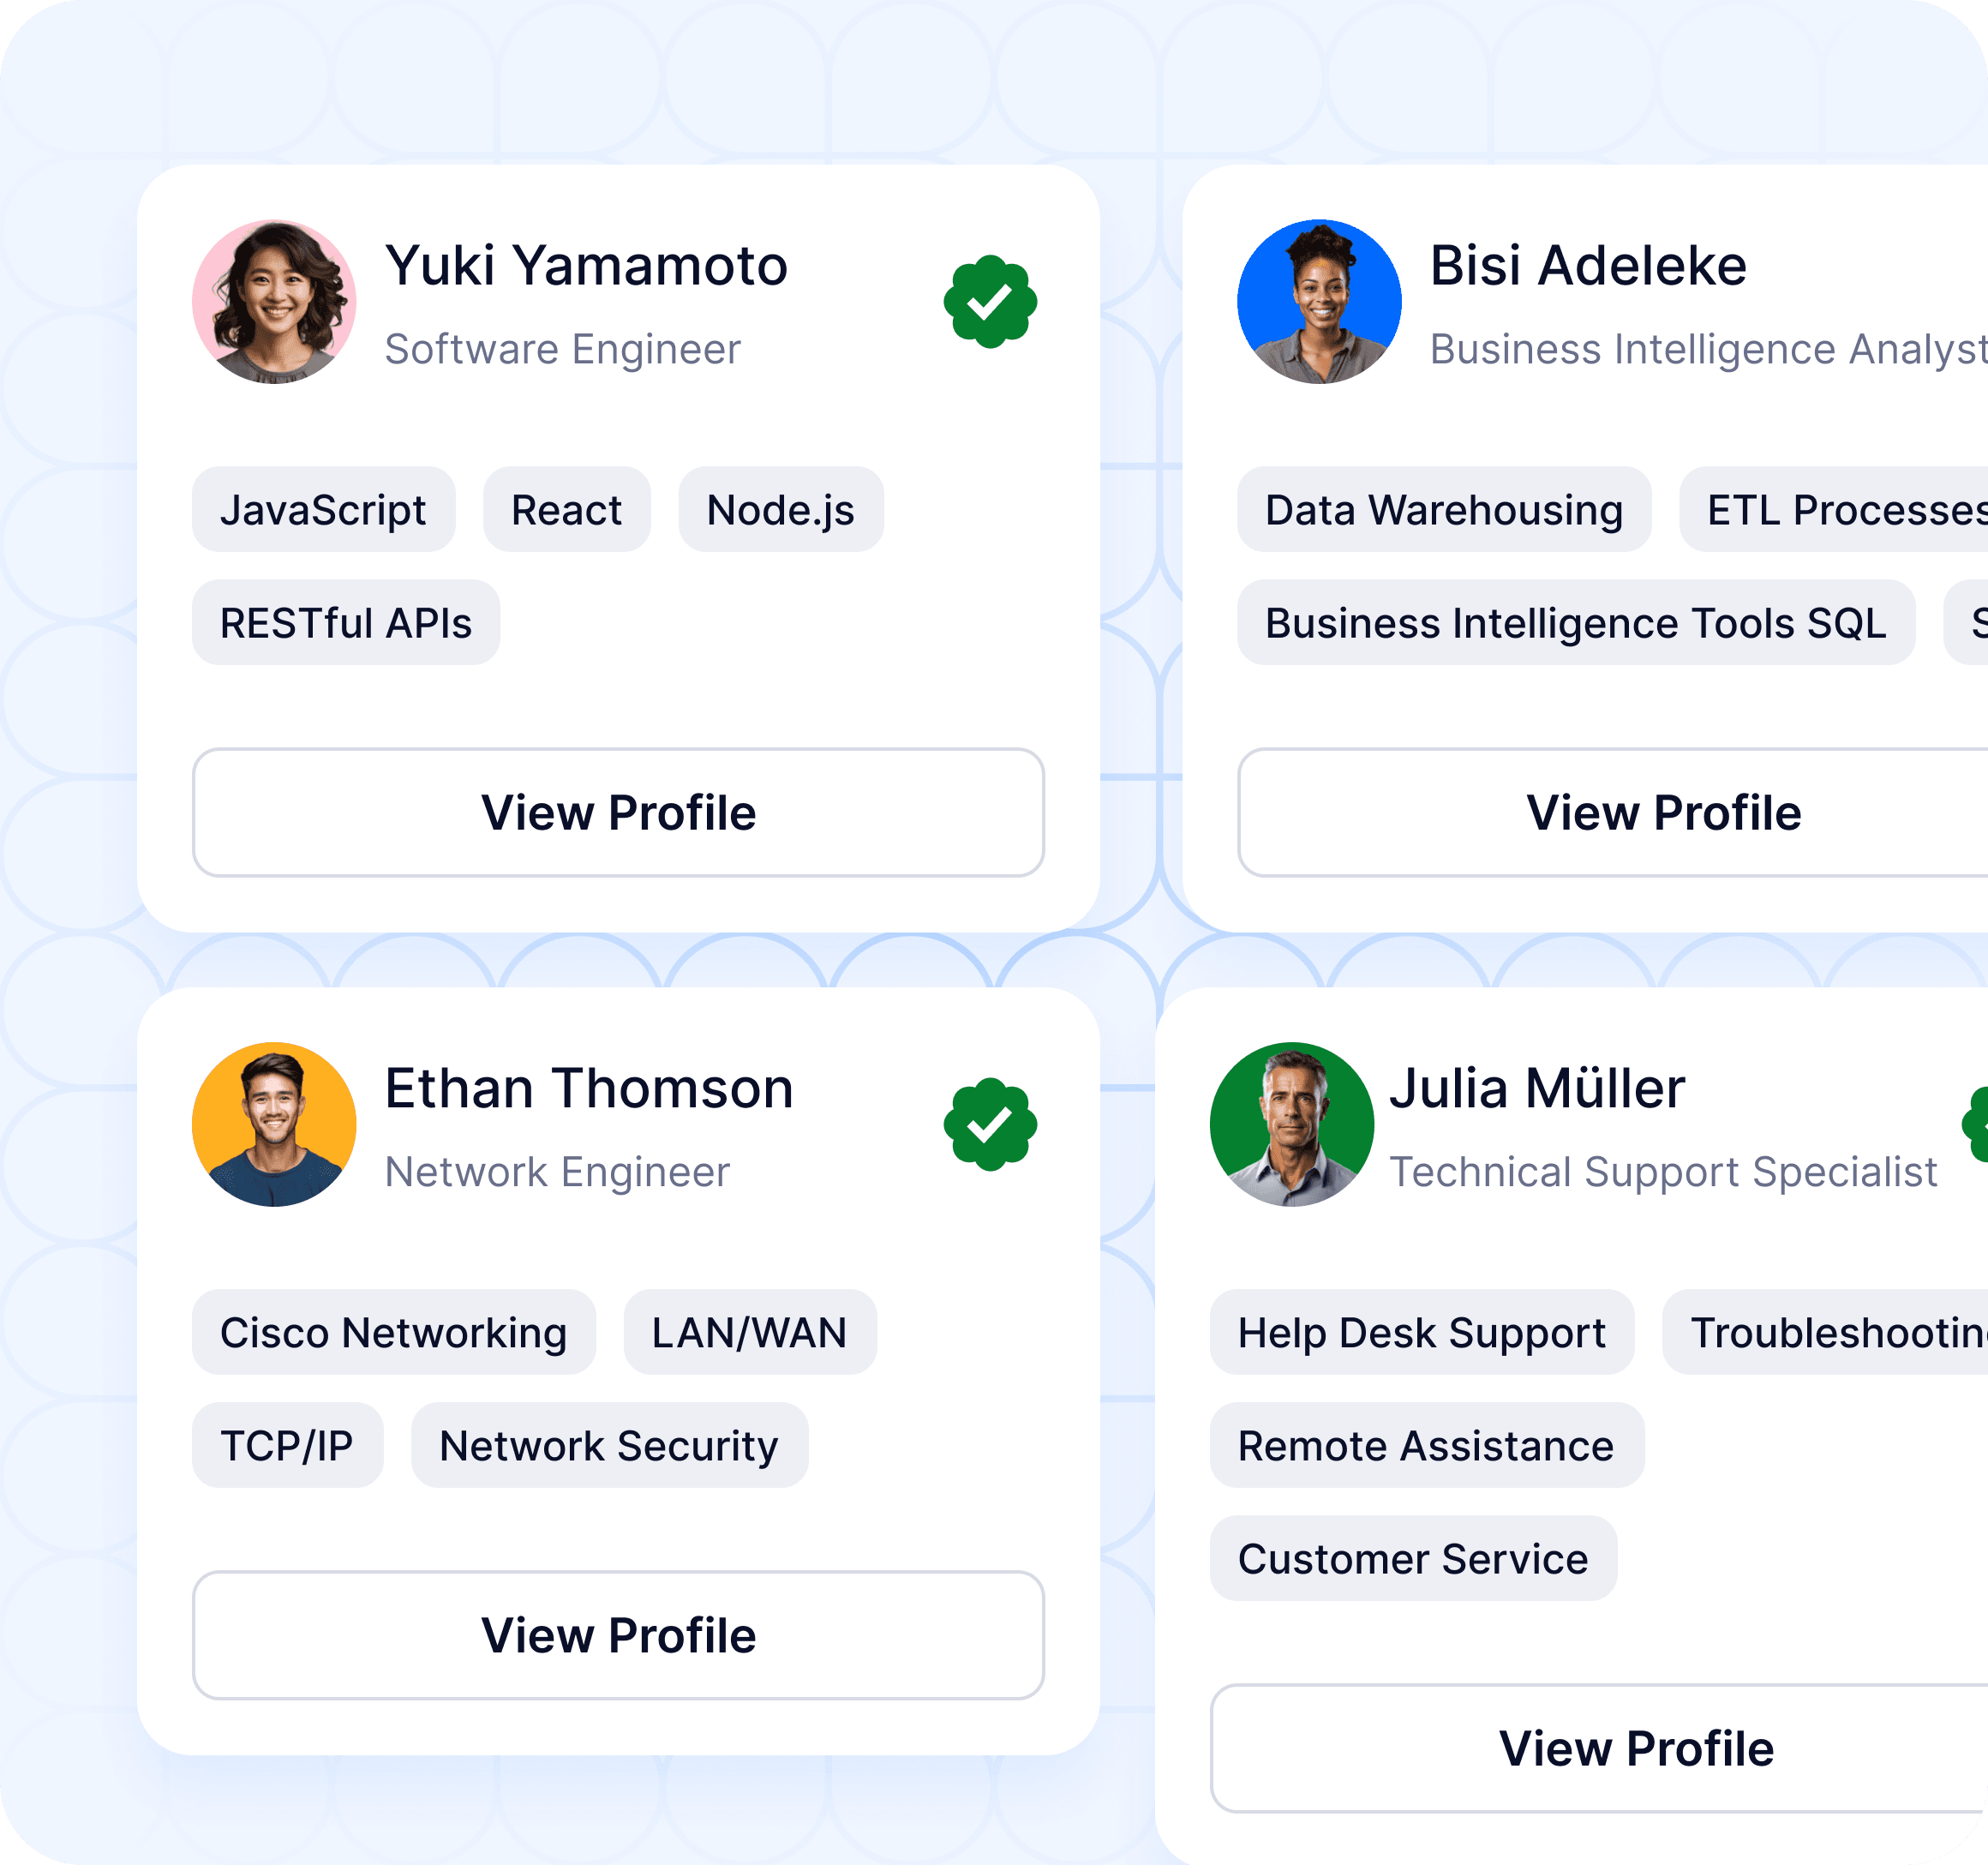Choose the RESTful APIs tag
This screenshot has height=1865, width=1988.
tap(345, 623)
